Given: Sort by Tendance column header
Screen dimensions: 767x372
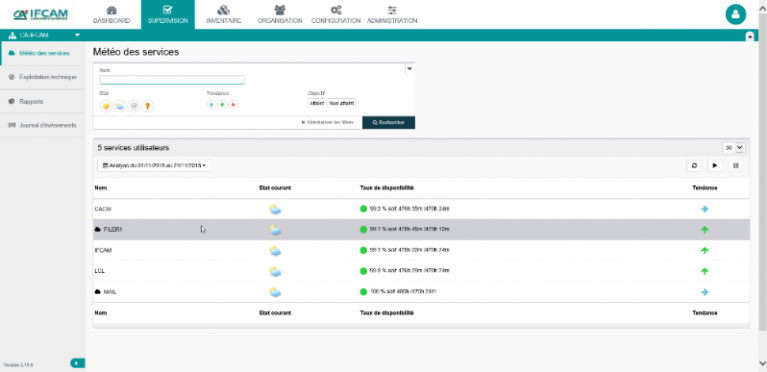Looking at the screenshot, I should 704,188.
